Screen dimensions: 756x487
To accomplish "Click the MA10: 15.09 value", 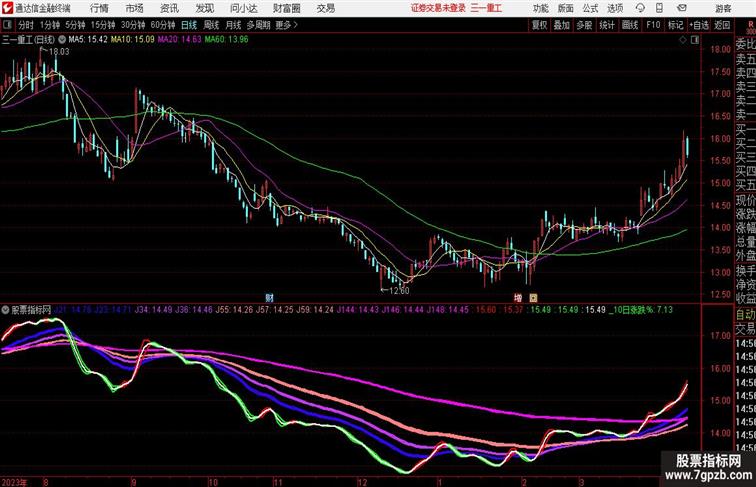I will 133,40.
